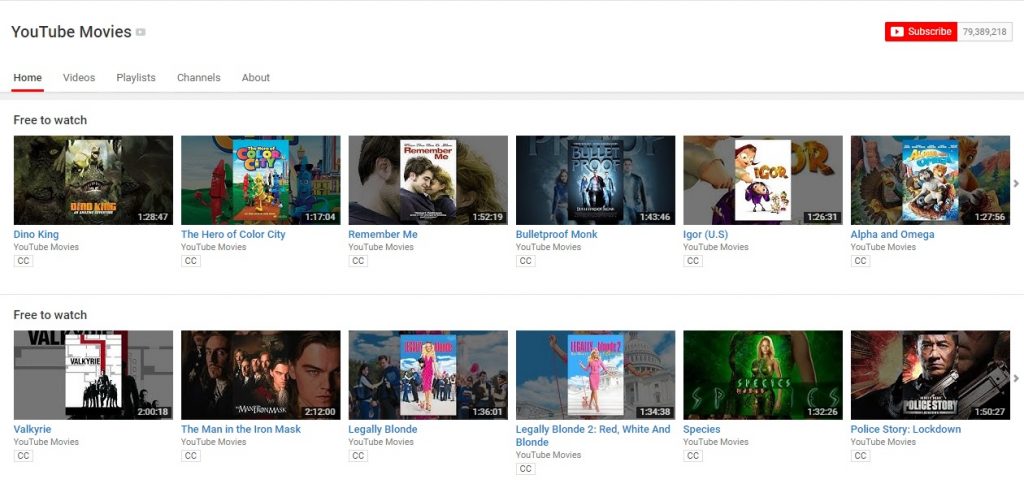
Task: Click the CC badge under Species
Action: (692, 456)
